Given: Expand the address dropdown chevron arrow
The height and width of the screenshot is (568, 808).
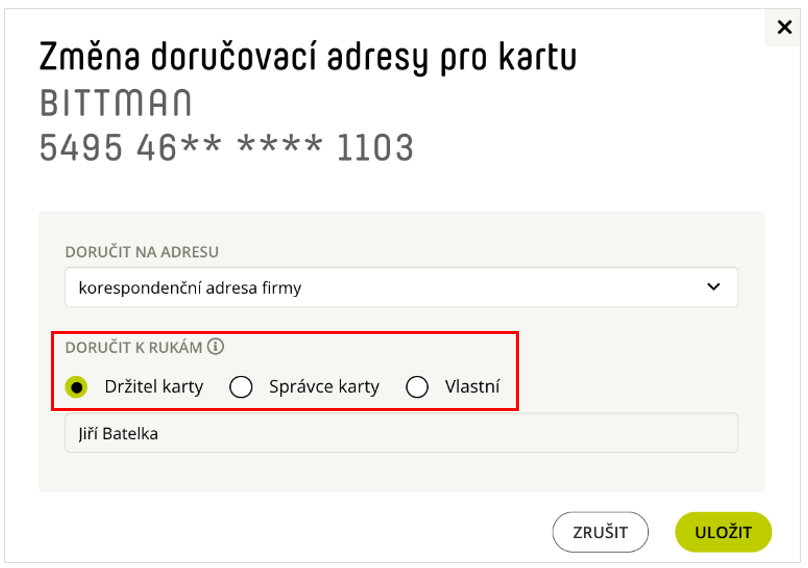Looking at the screenshot, I should [713, 287].
